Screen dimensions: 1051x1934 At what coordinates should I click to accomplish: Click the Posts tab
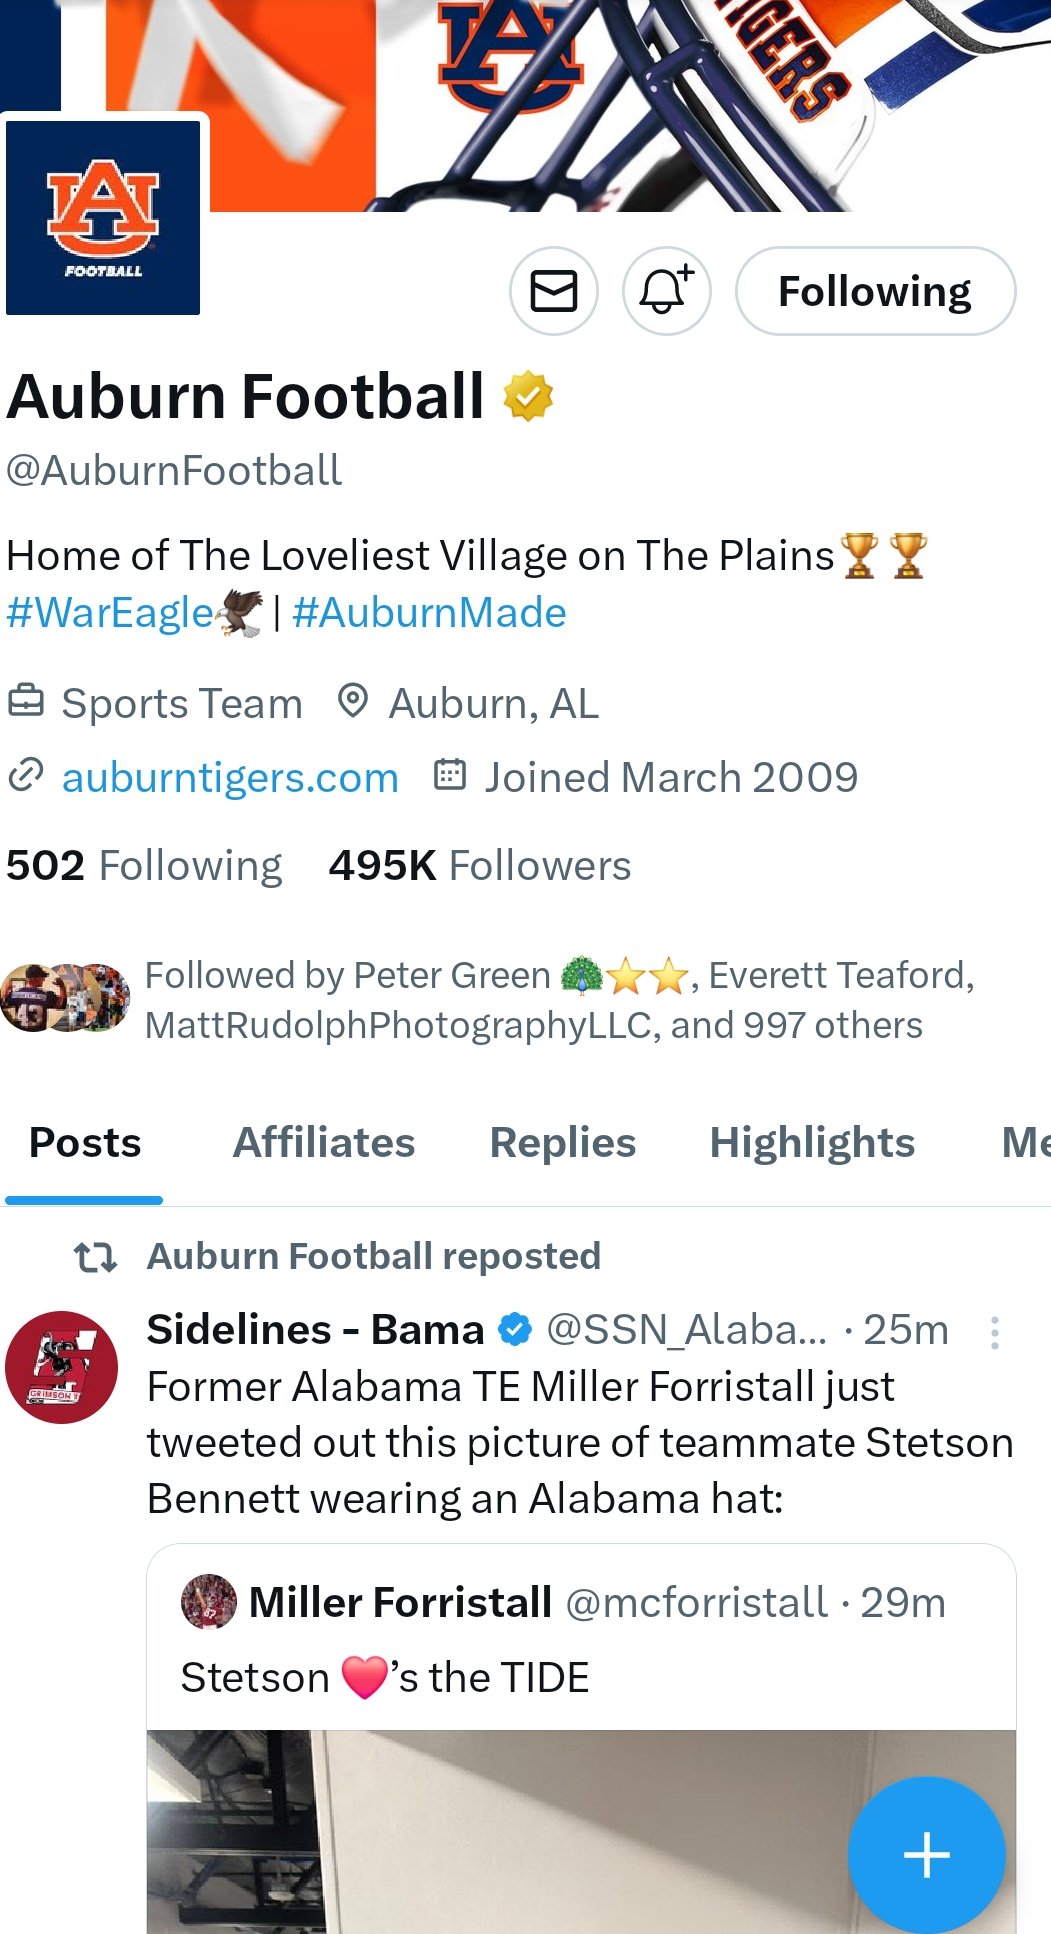pos(84,1142)
